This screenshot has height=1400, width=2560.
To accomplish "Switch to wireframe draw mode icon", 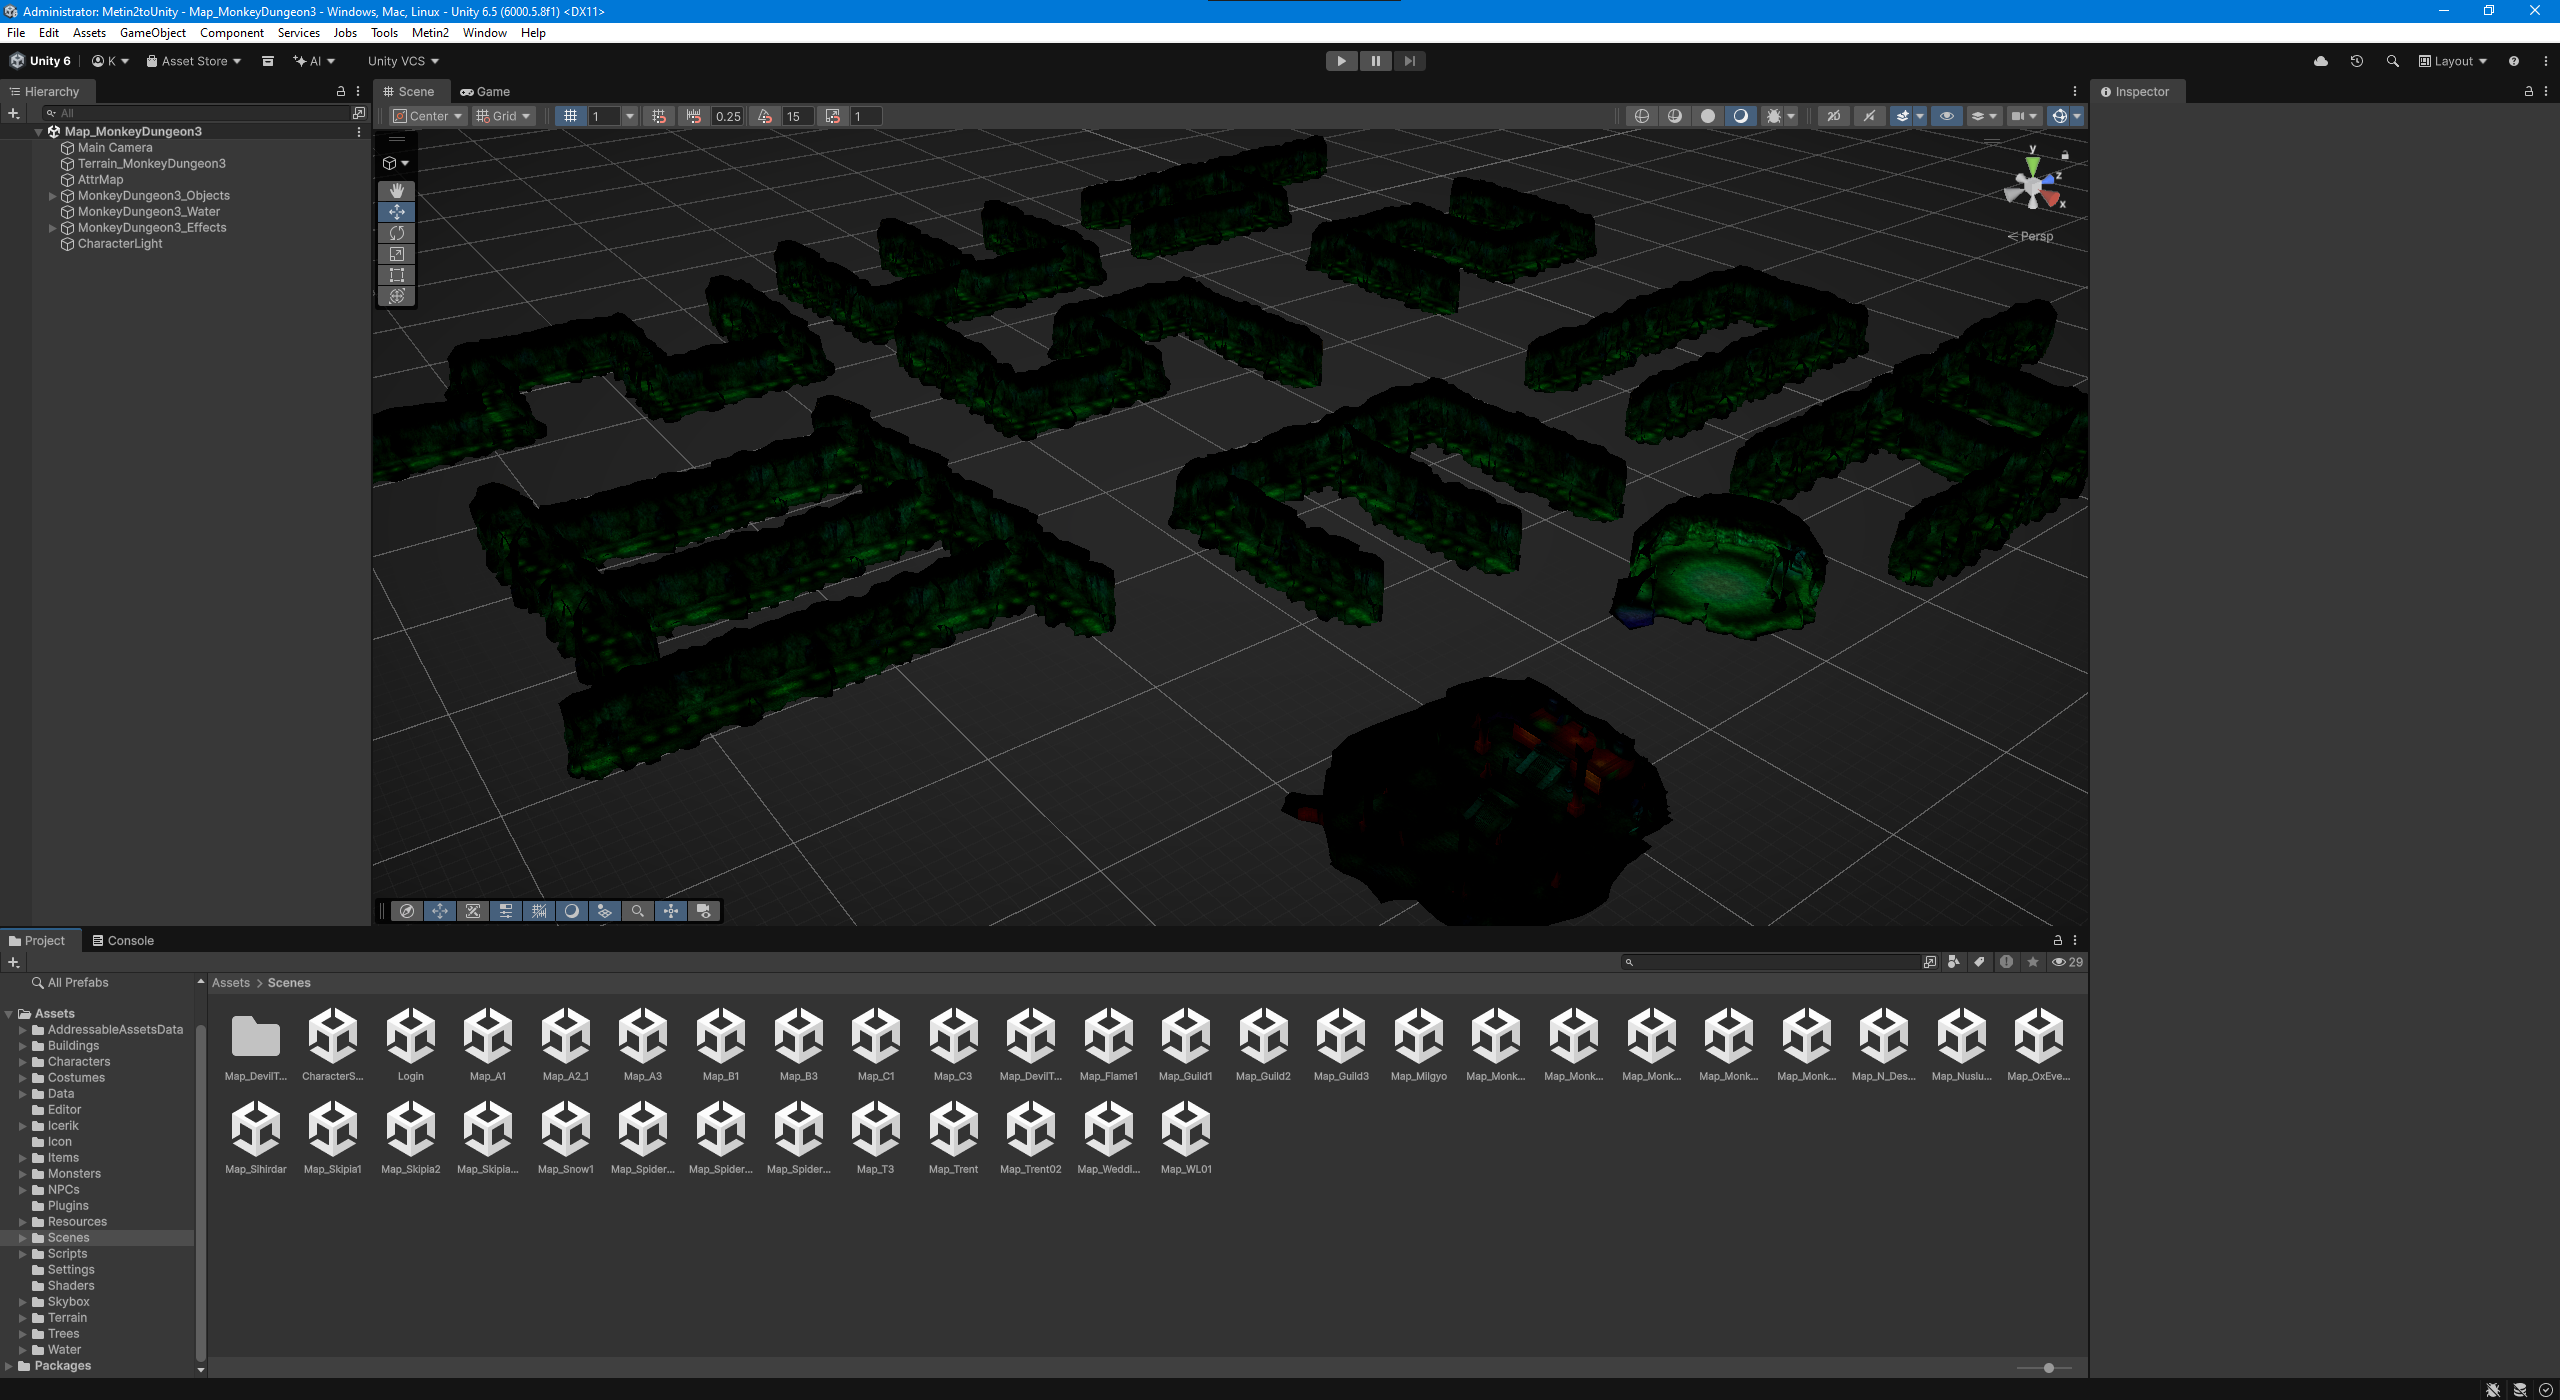I will tap(1641, 116).
